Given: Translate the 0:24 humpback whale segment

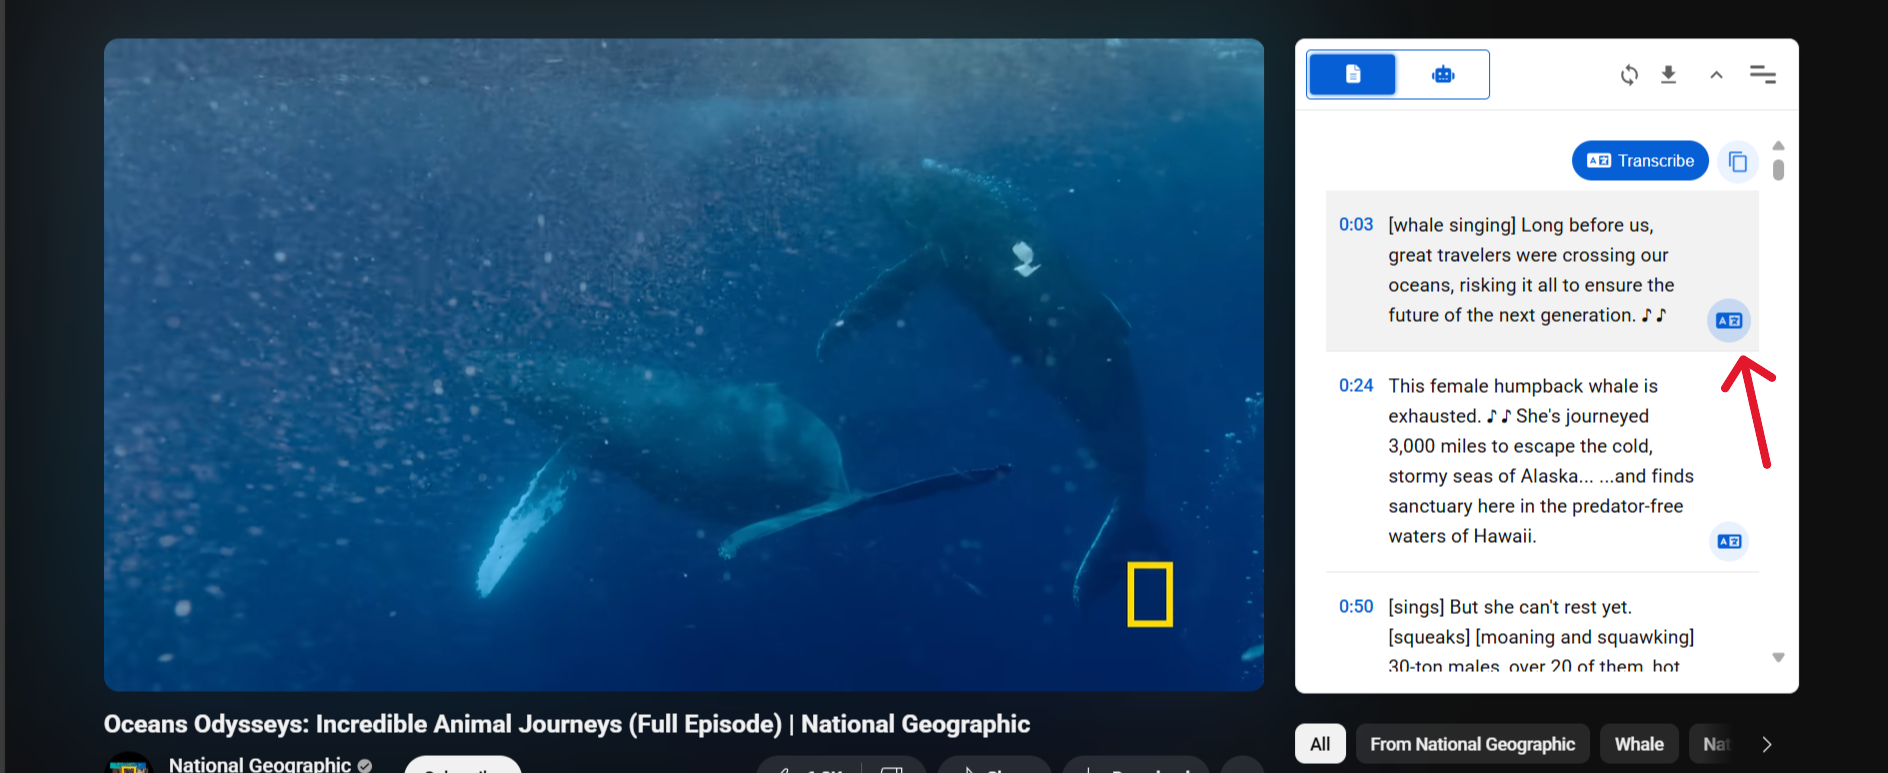Looking at the screenshot, I should point(1728,542).
